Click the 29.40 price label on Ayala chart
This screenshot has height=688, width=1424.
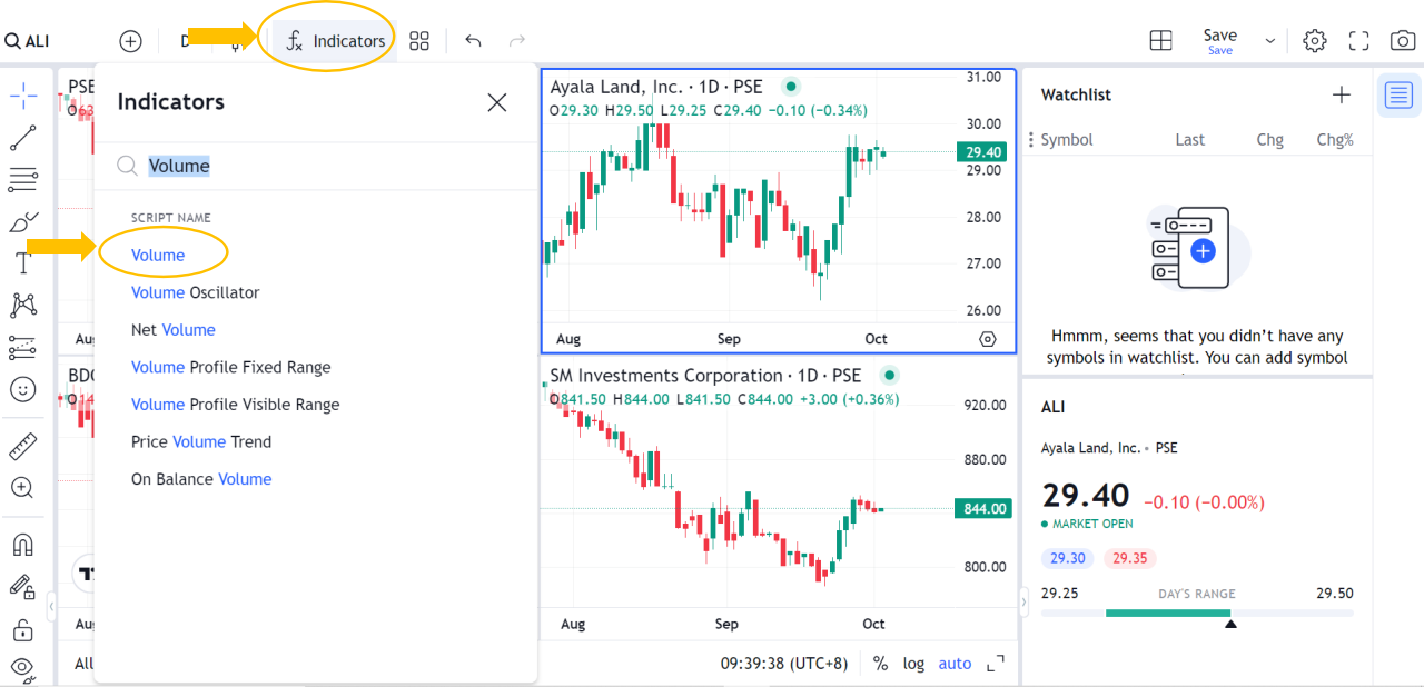pos(980,152)
